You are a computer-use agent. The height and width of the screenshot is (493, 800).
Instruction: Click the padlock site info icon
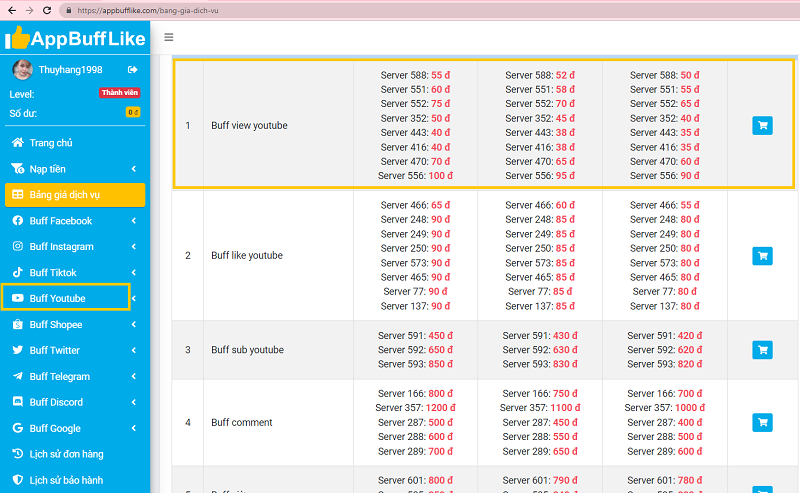pos(68,10)
